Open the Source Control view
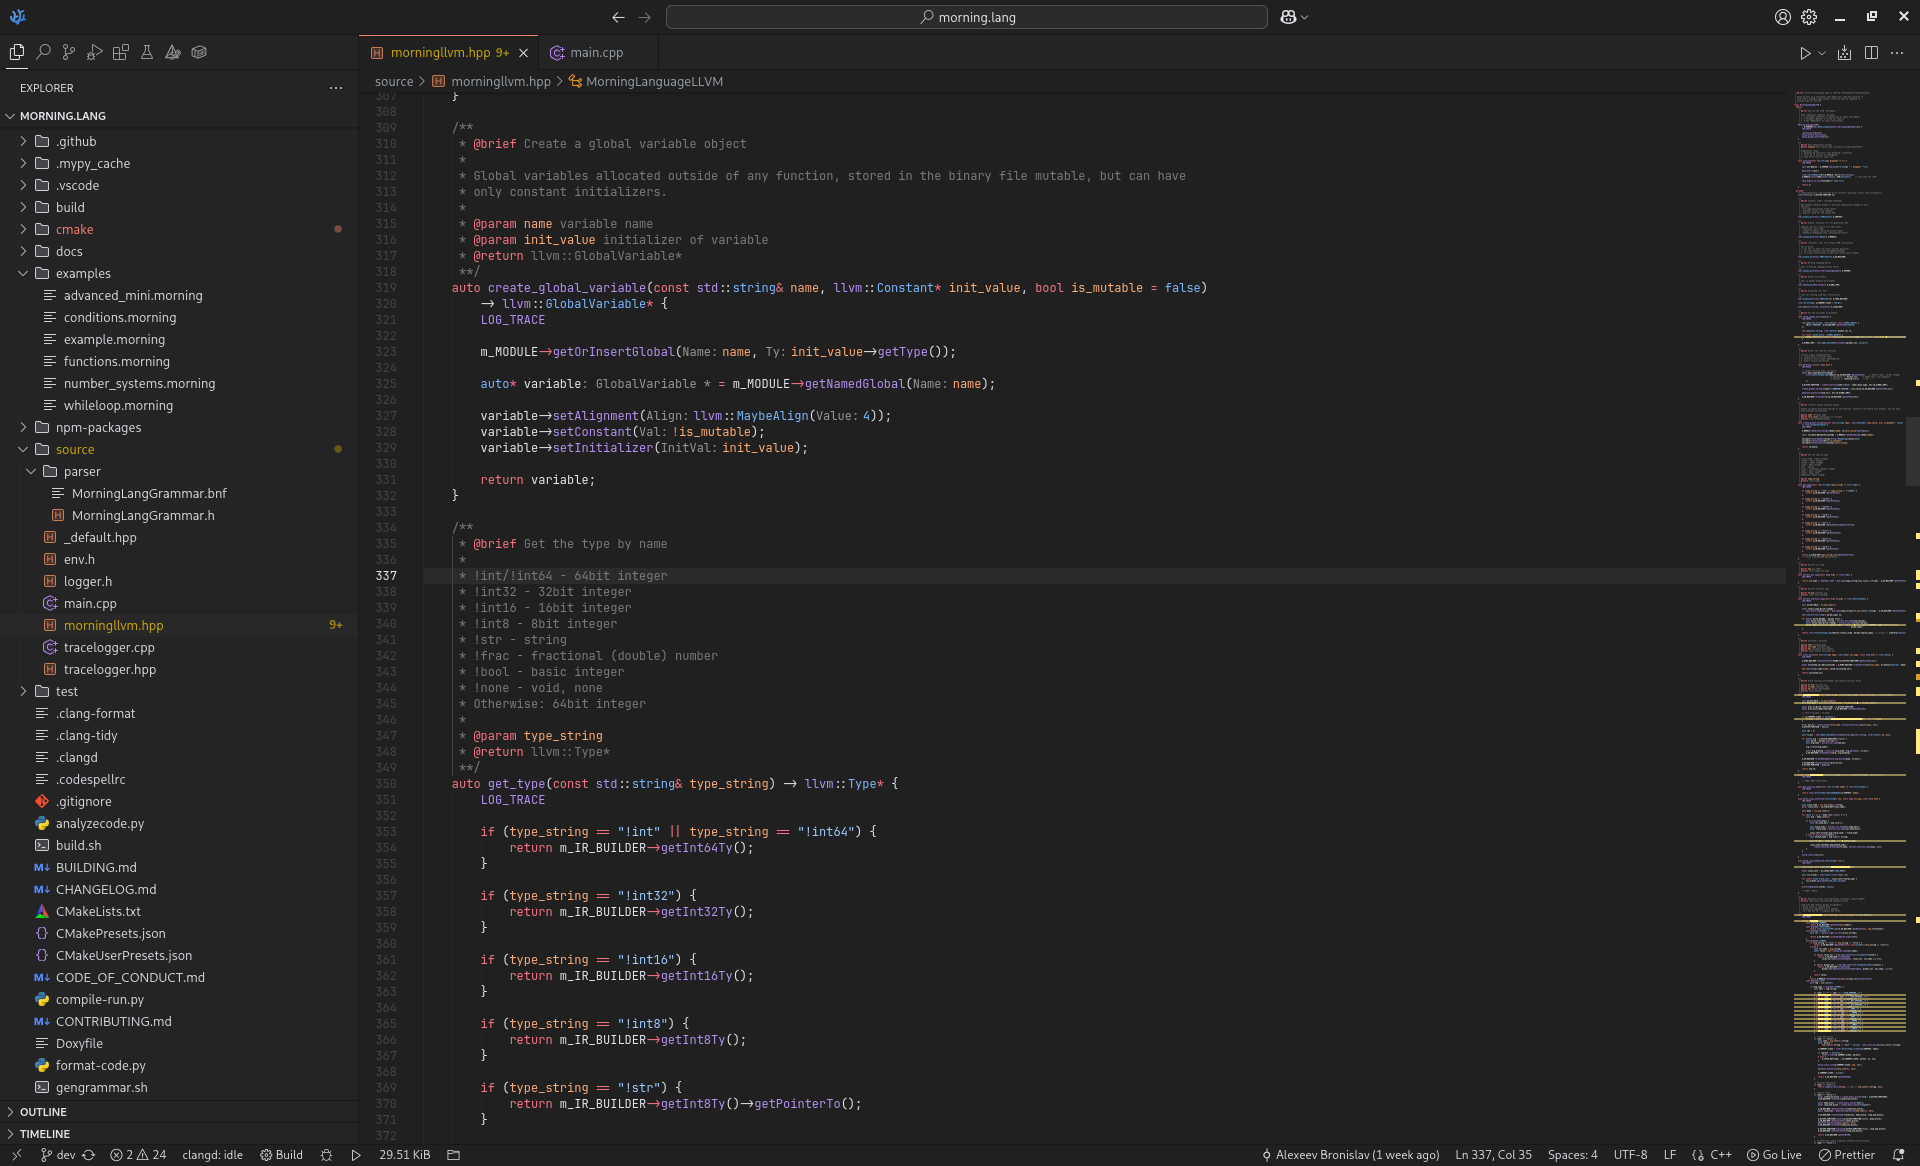 point(69,52)
